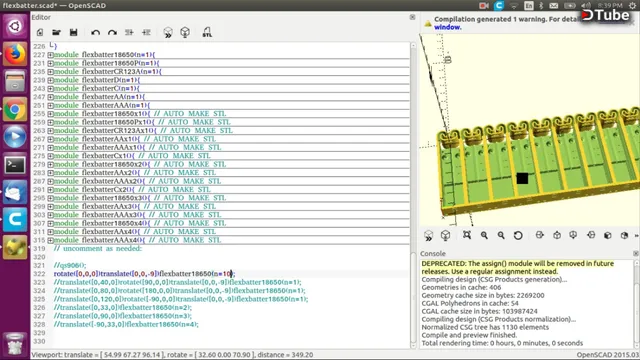The width and height of the screenshot is (640, 360).
Task: Run Render from the editor toolbar
Action: tap(185, 32)
